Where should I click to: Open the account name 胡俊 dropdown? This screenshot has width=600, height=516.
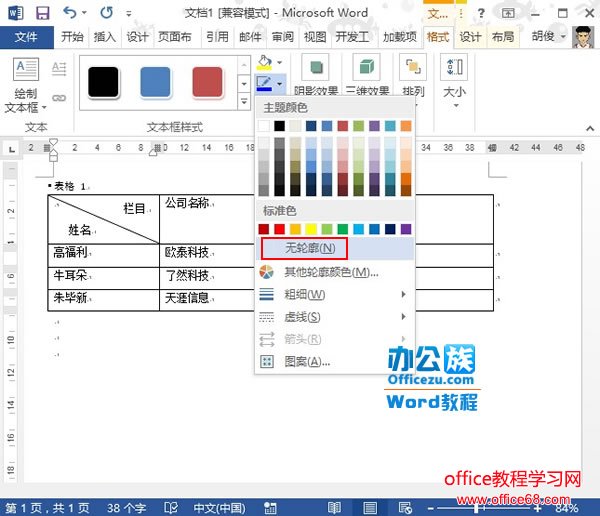coord(563,37)
